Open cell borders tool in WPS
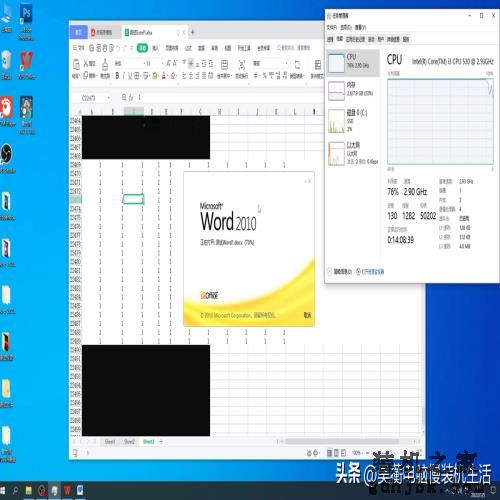 (x=137, y=76)
